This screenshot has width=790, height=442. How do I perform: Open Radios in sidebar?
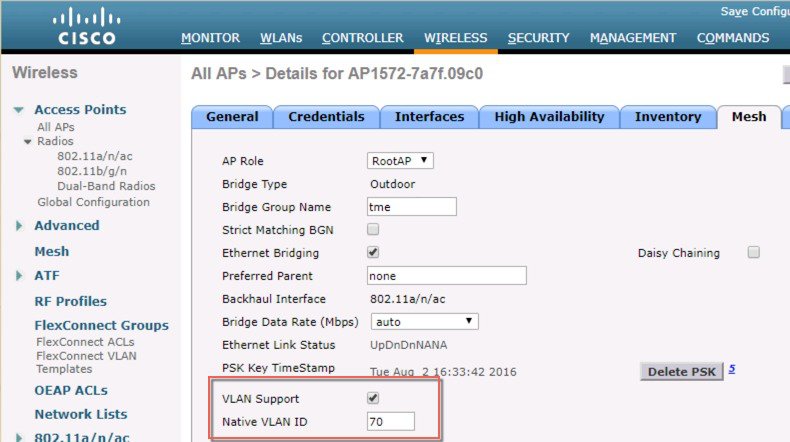[x=55, y=141]
